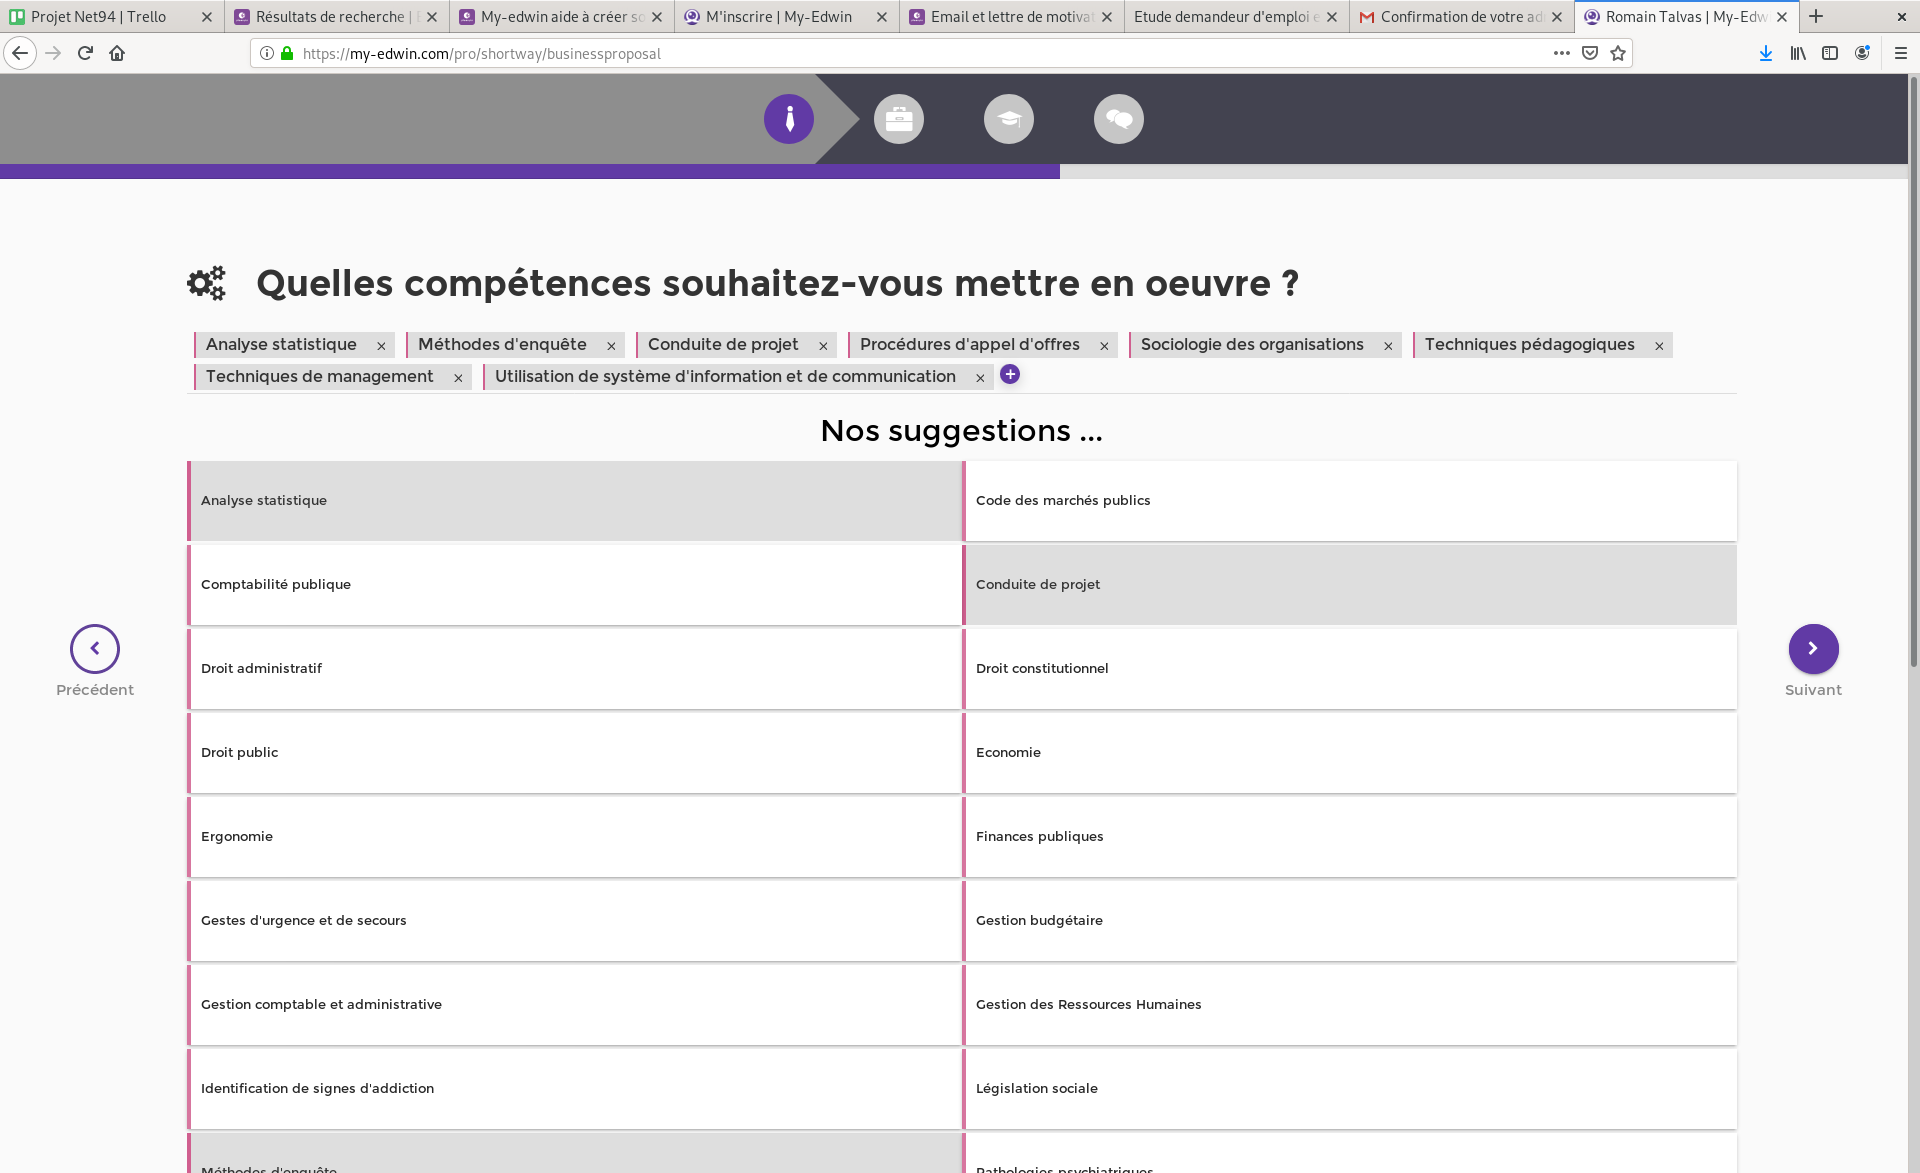
Task: Bookmark page with star icon
Action: pos(1618,53)
